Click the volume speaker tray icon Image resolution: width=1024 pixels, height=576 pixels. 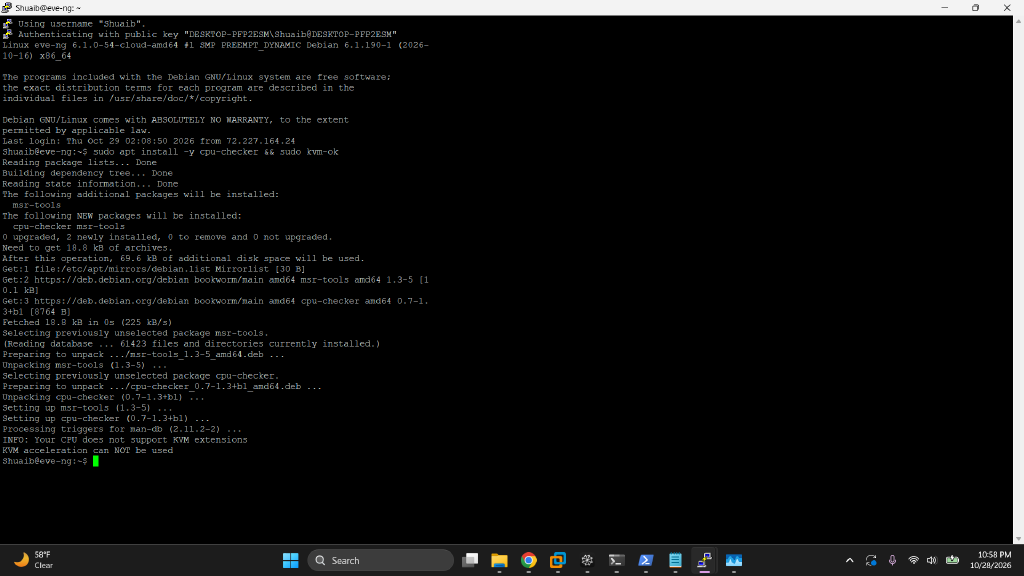coord(932,560)
